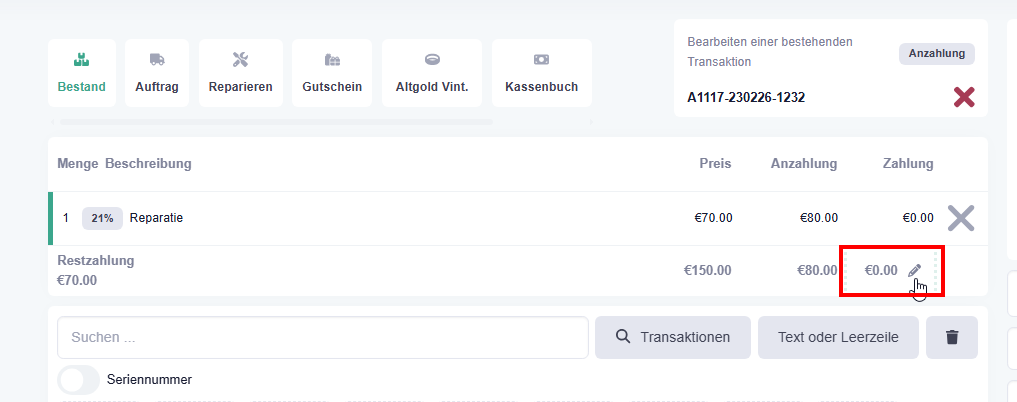Open the Bestand category tile
Image resolution: width=1017 pixels, height=402 pixels.
(82, 73)
